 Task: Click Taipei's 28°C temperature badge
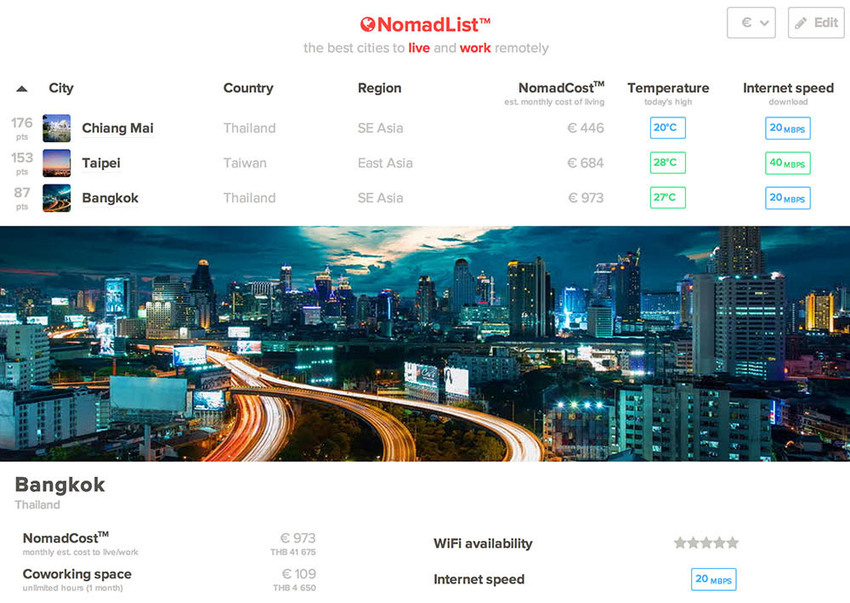tap(667, 163)
